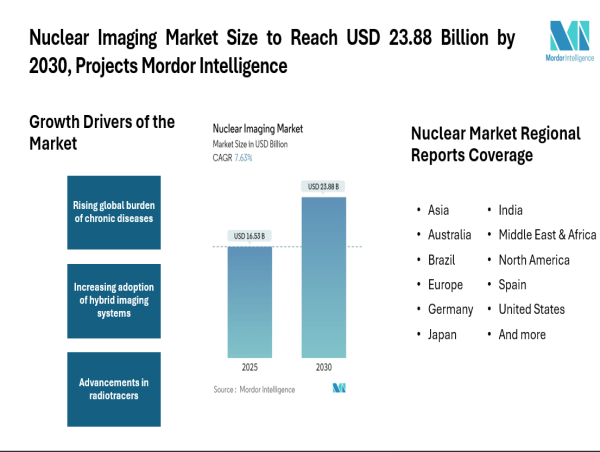Image resolution: width=600 pixels, height=452 pixels.
Task: Click the small Mordor logo under chart
Action: (339, 388)
